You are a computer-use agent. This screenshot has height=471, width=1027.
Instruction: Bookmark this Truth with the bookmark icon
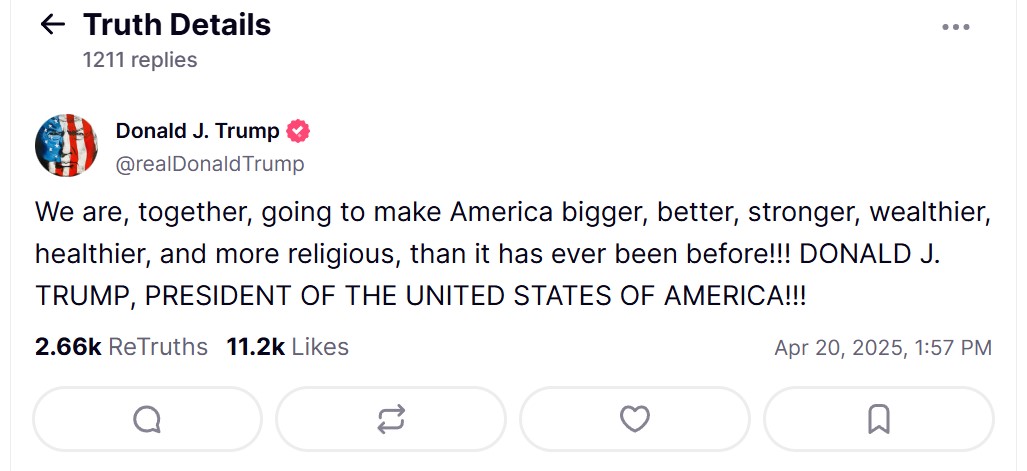pos(878,419)
